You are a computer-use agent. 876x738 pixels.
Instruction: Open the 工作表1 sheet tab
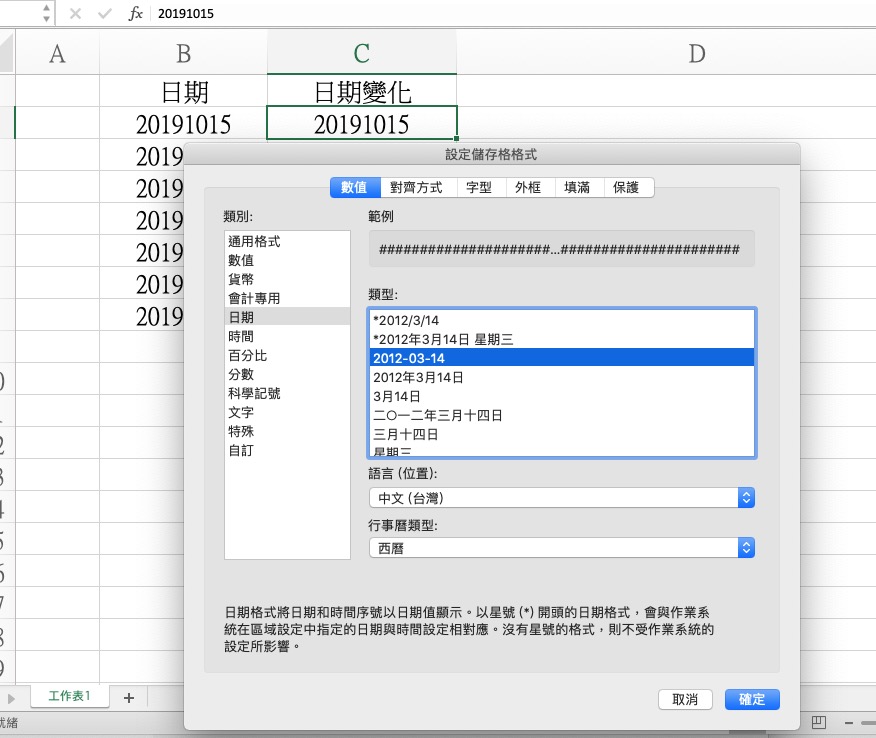[x=69, y=696]
